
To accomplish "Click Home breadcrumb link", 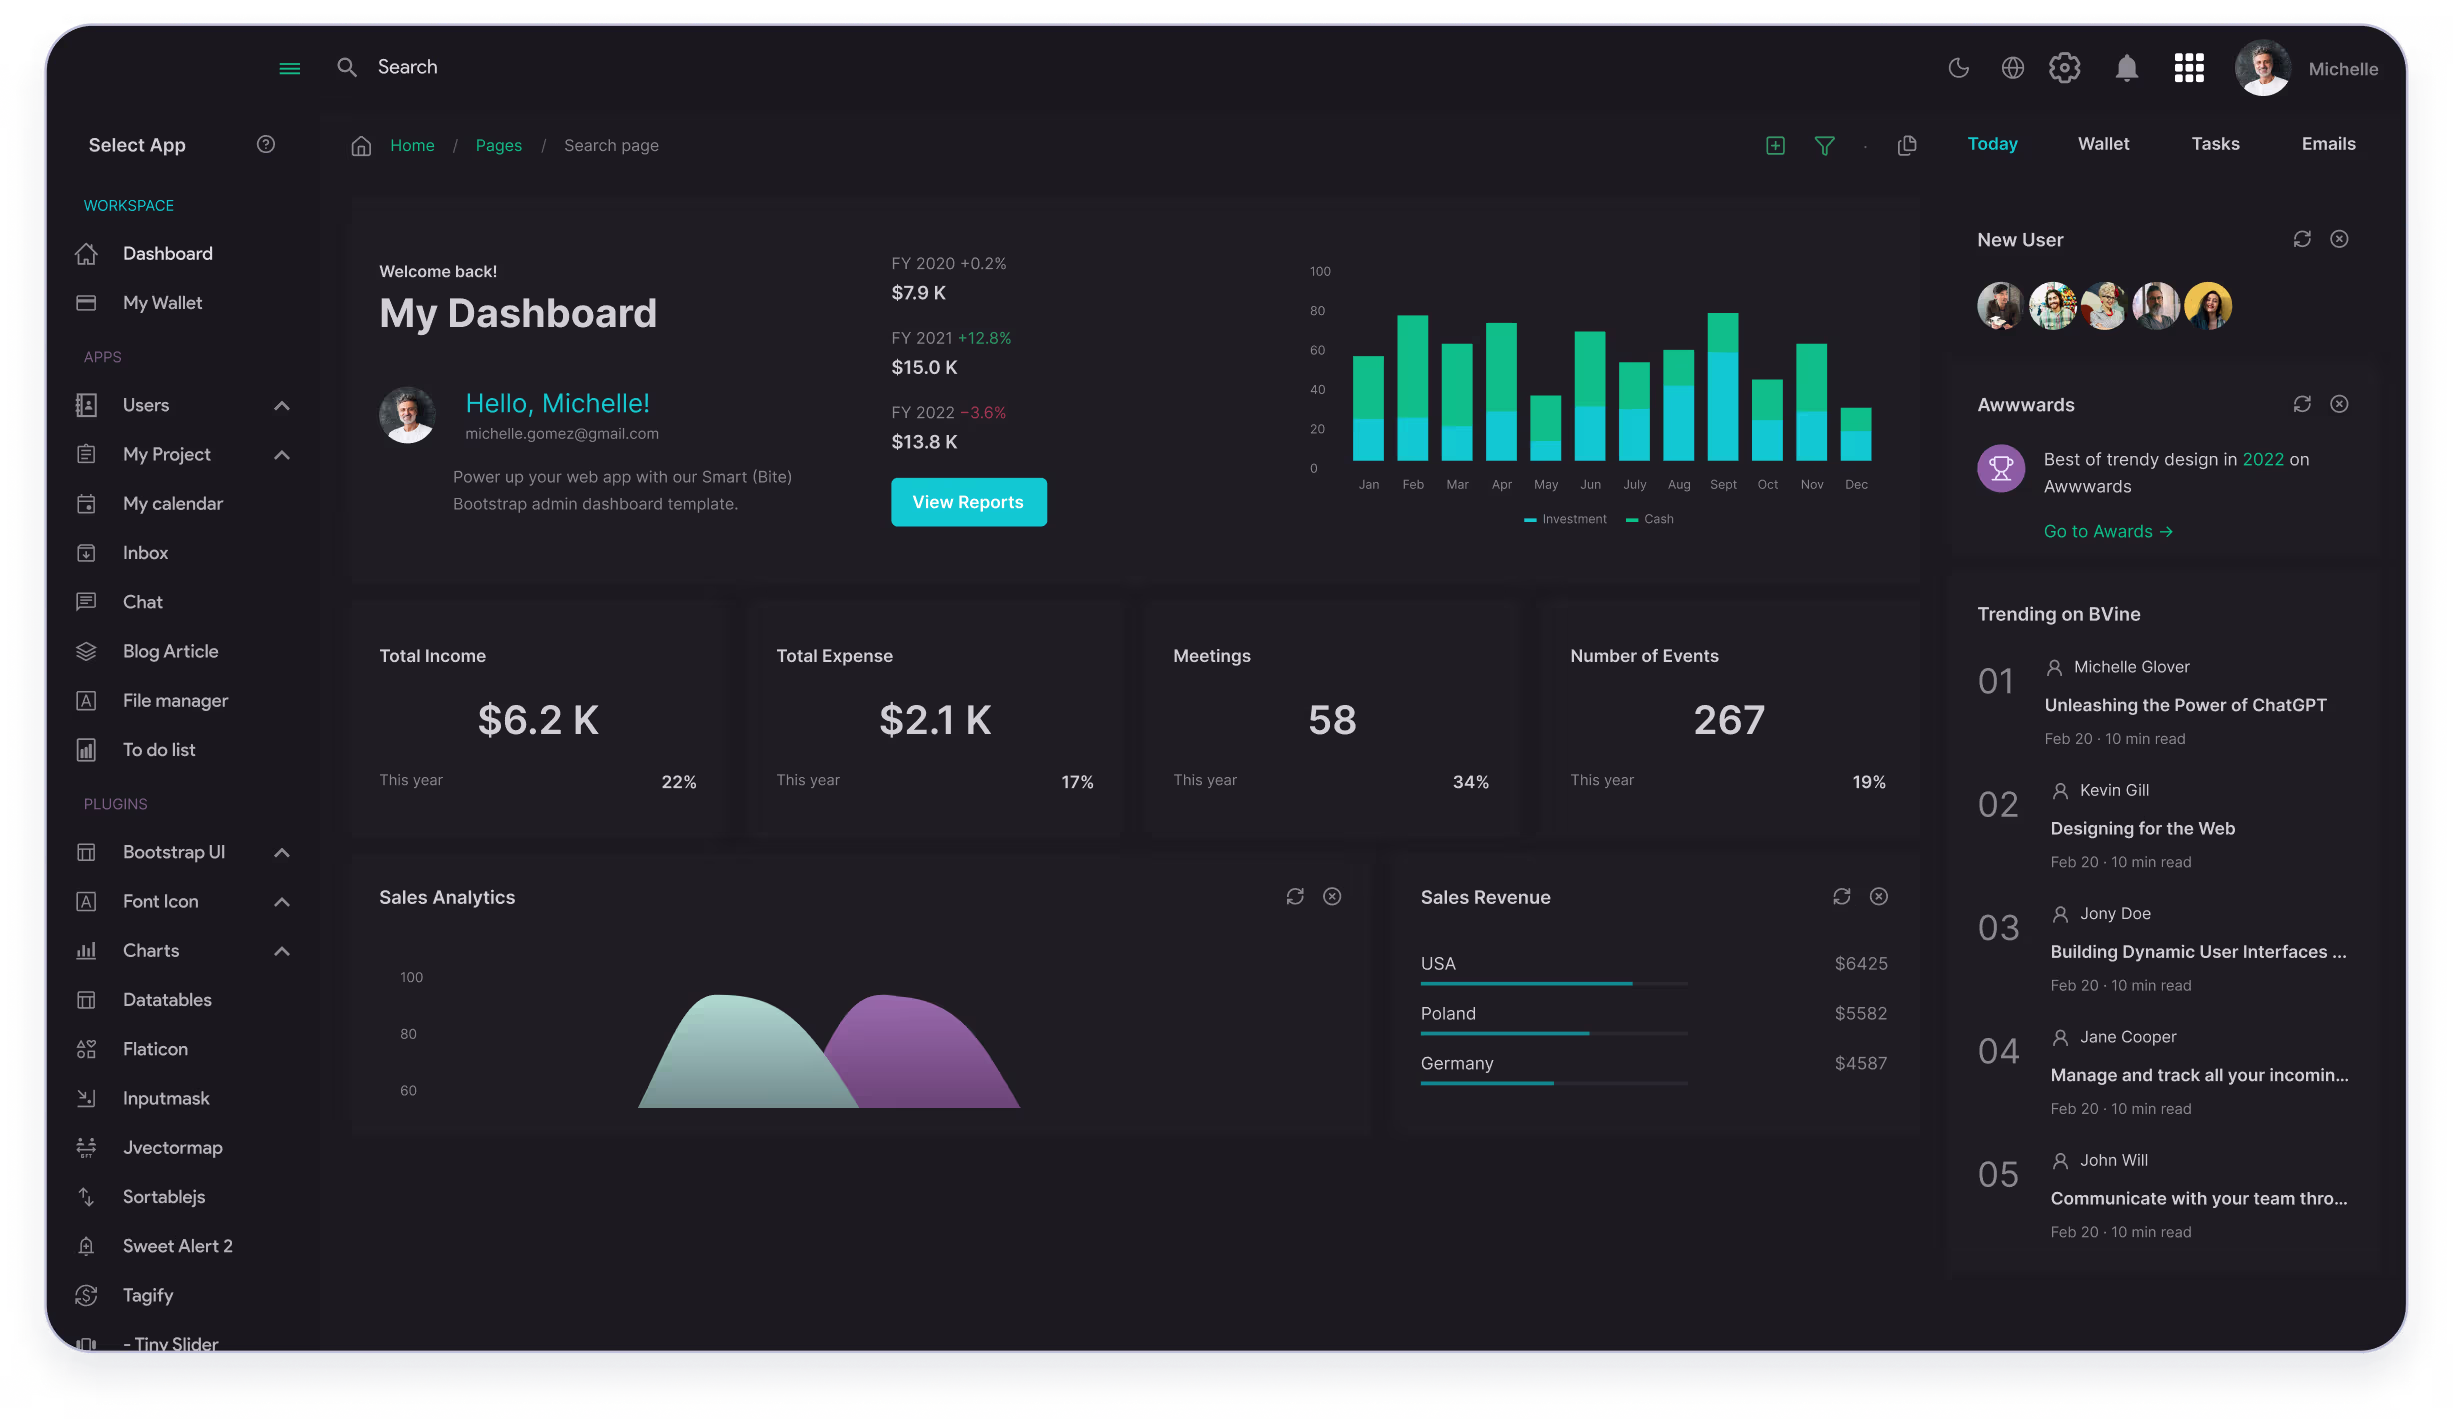I will click(412, 146).
